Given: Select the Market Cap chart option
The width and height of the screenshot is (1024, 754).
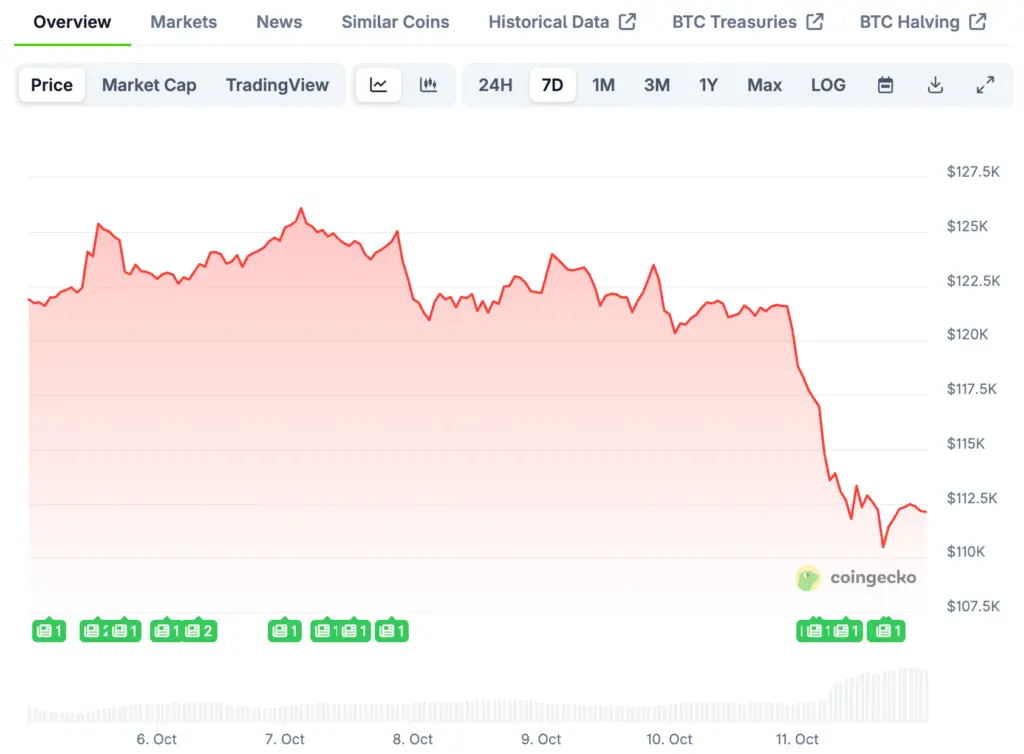Looking at the screenshot, I should coord(149,85).
